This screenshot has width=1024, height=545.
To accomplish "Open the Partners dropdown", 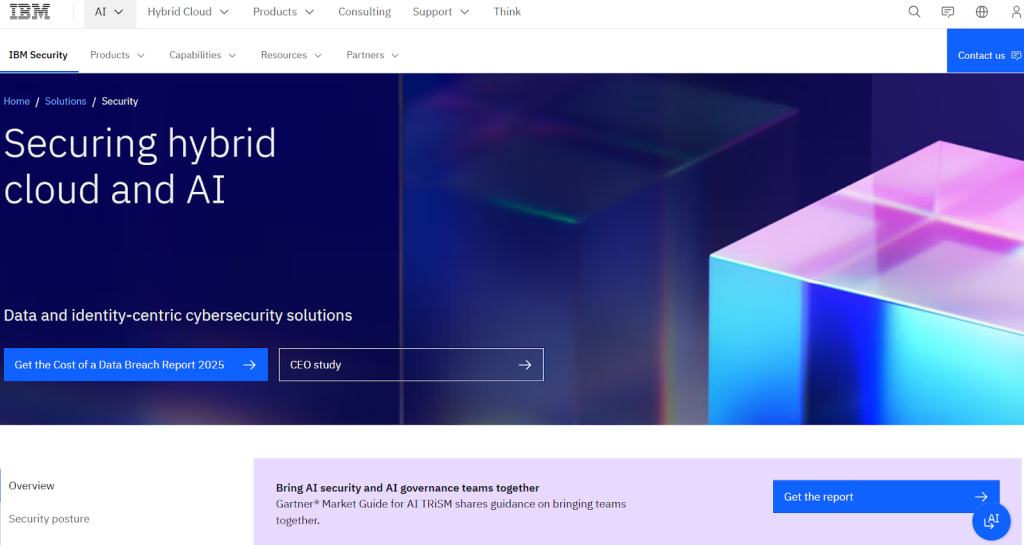I will [372, 55].
